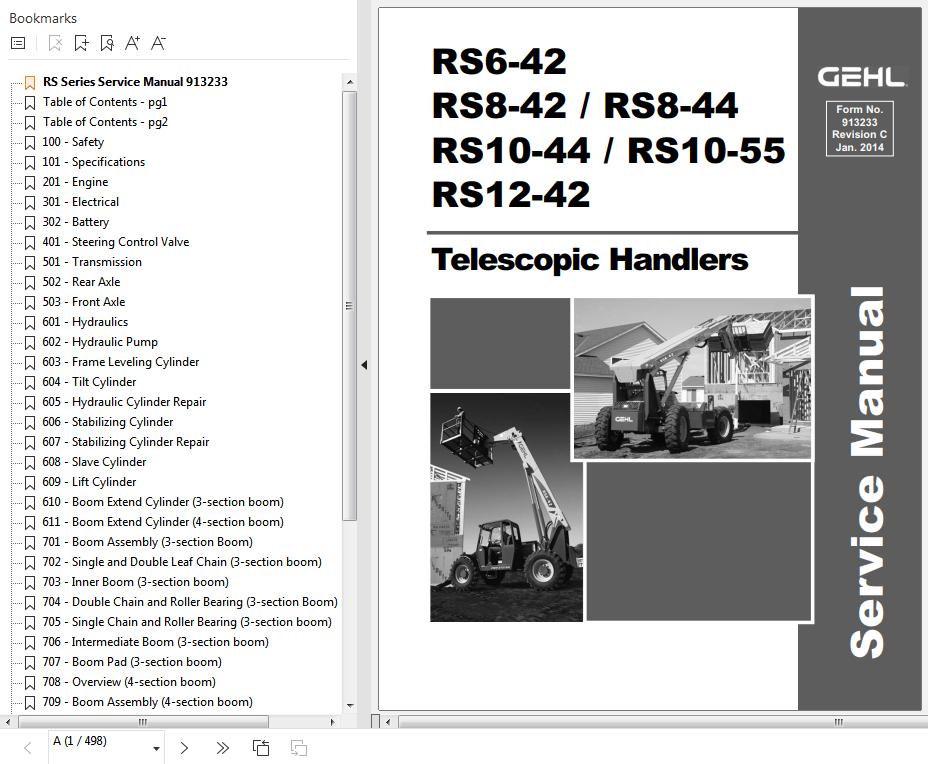Open the page number dropdown

click(156, 748)
